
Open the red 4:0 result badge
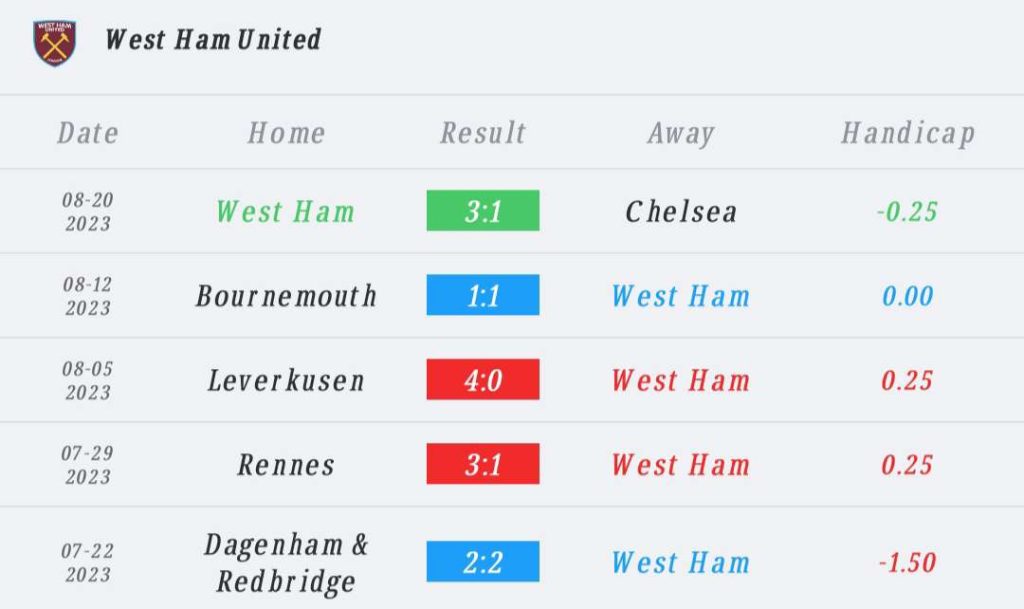[x=483, y=379]
